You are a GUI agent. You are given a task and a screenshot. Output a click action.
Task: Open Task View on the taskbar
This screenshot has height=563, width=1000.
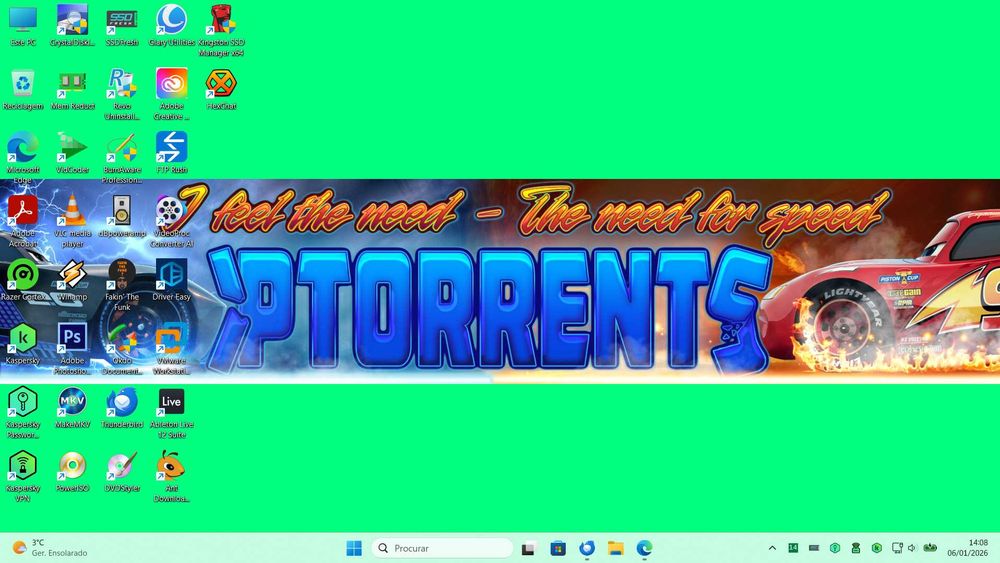pos(528,548)
